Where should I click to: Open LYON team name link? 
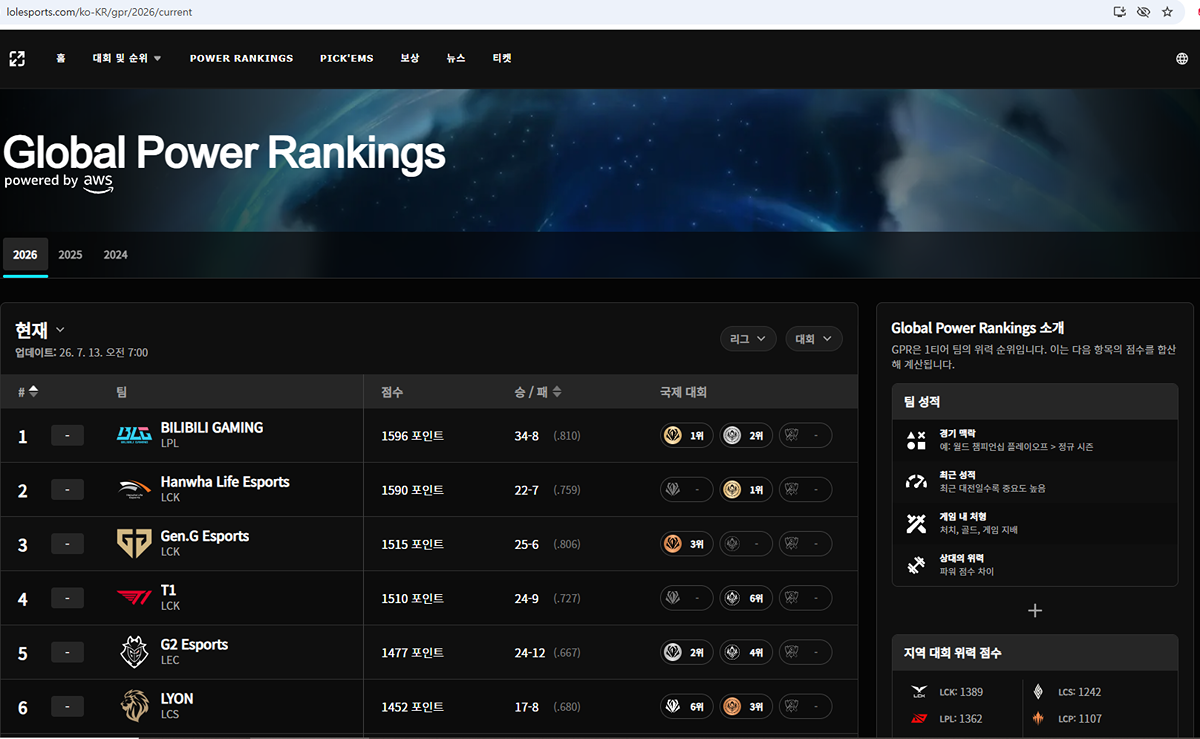coord(177,698)
